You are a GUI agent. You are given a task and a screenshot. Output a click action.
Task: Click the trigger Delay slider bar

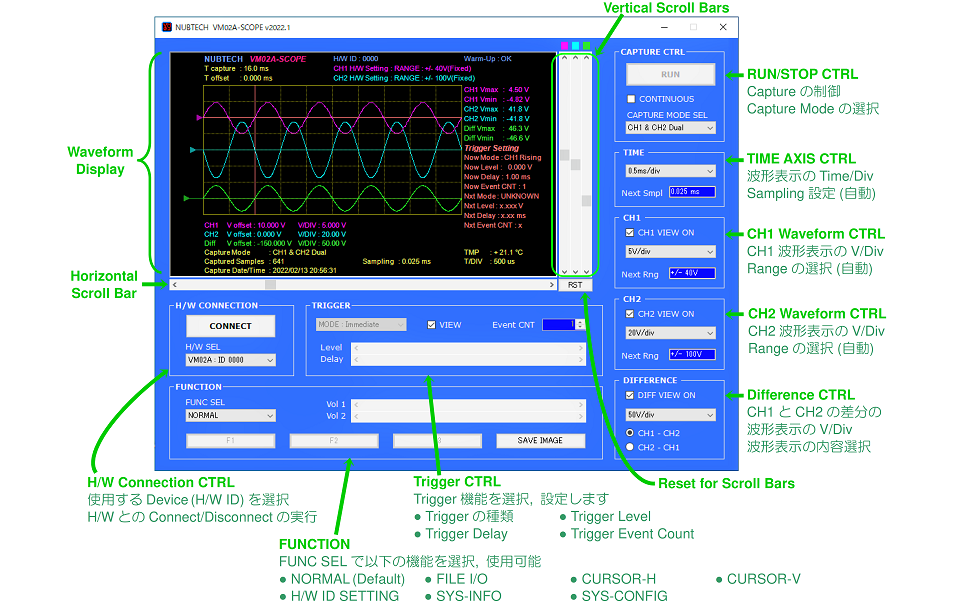[468, 359]
